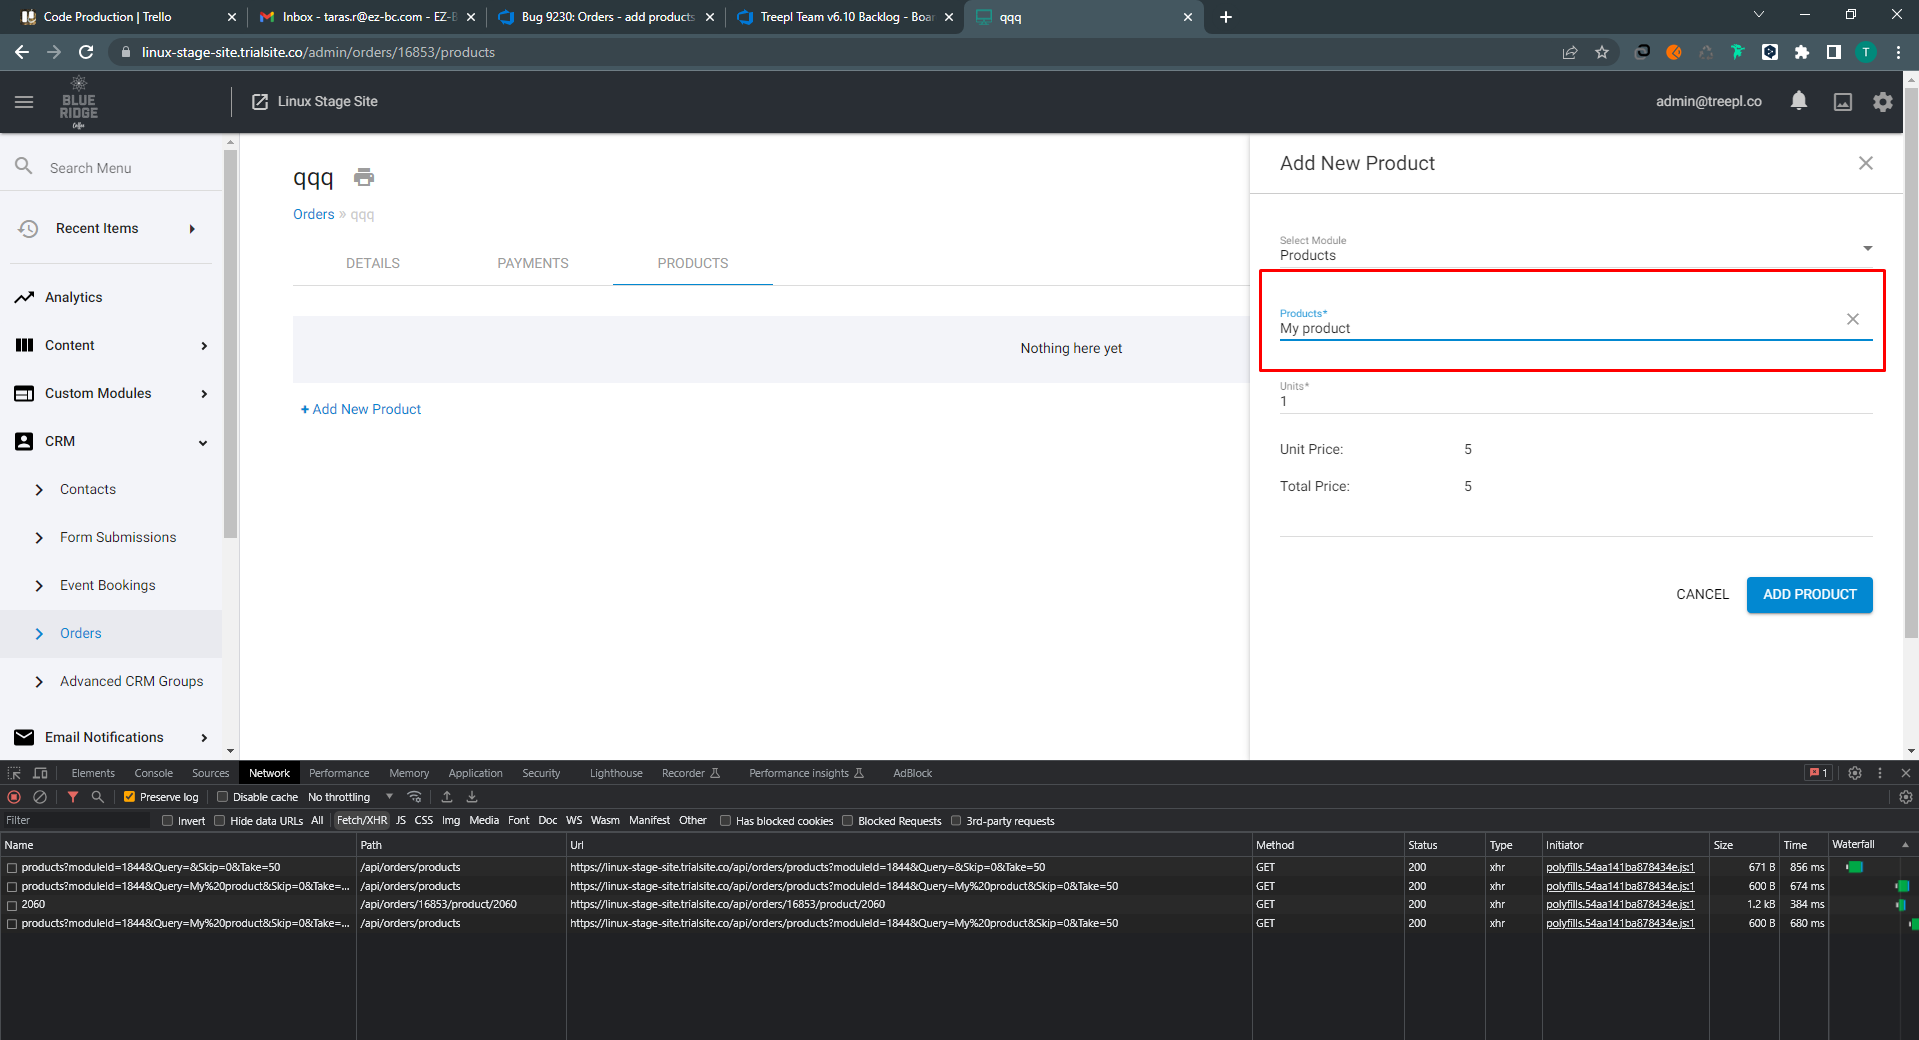
Task: Open the Chrome extensions puzzle icon
Action: (x=1802, y=52)
